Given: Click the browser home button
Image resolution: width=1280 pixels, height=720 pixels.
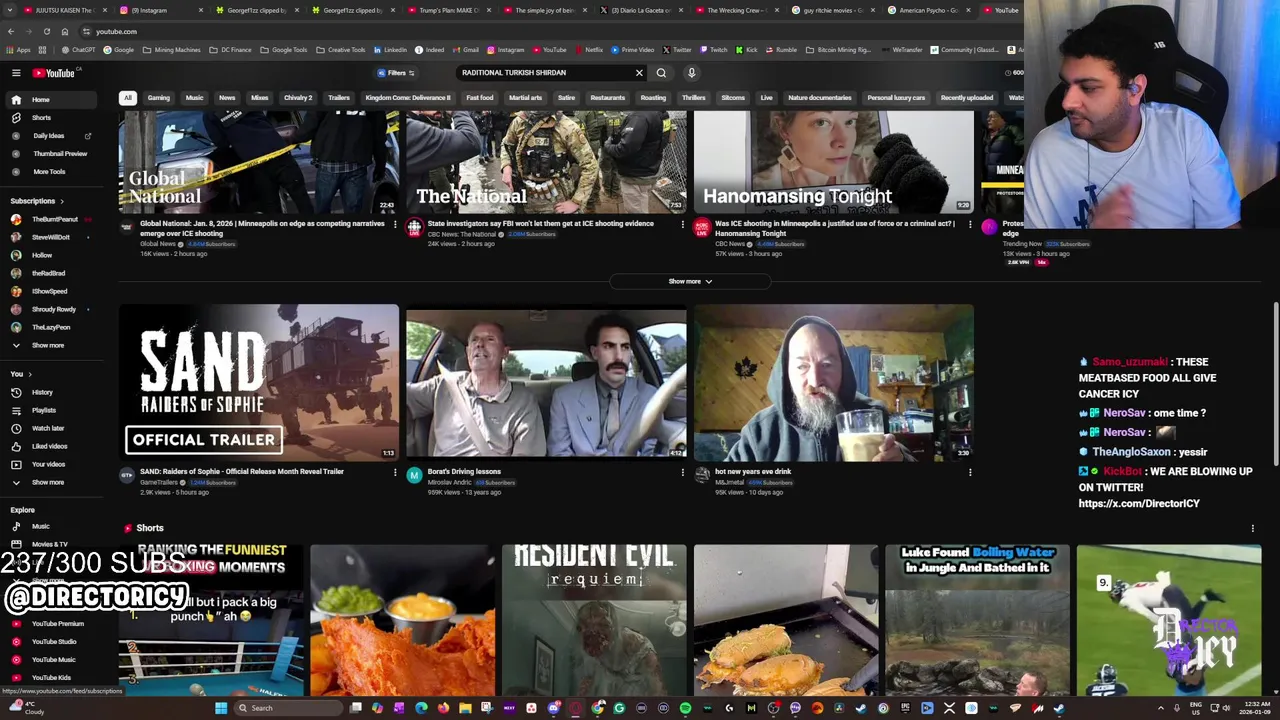Looking at the screenshot, I should pyautogui.click(x=65, y=32).
